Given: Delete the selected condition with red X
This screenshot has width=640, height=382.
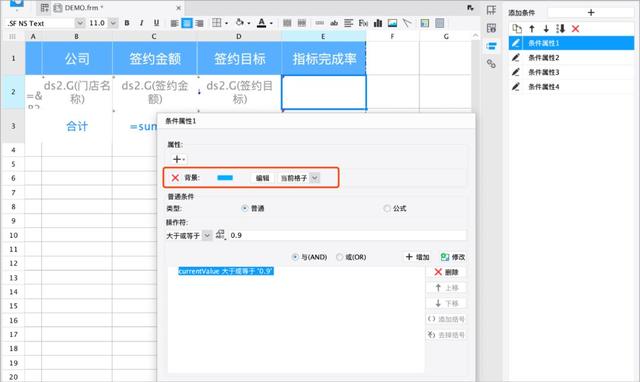Looking at the screenshot, I should pos(576,29).
